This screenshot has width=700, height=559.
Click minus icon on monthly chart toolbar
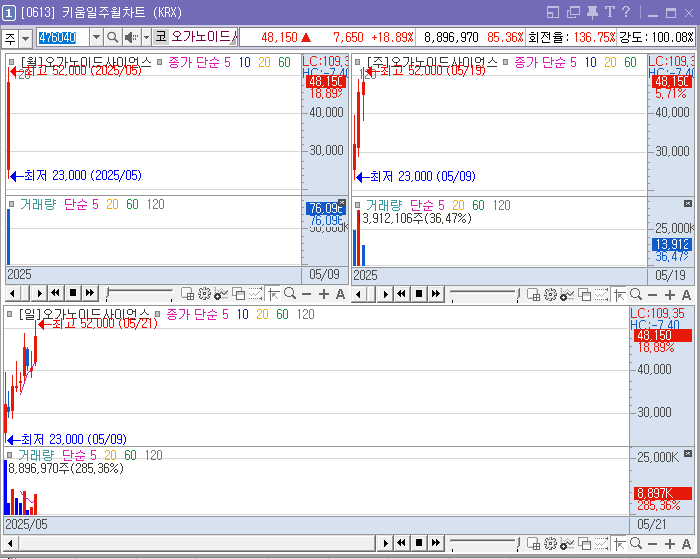306,294
